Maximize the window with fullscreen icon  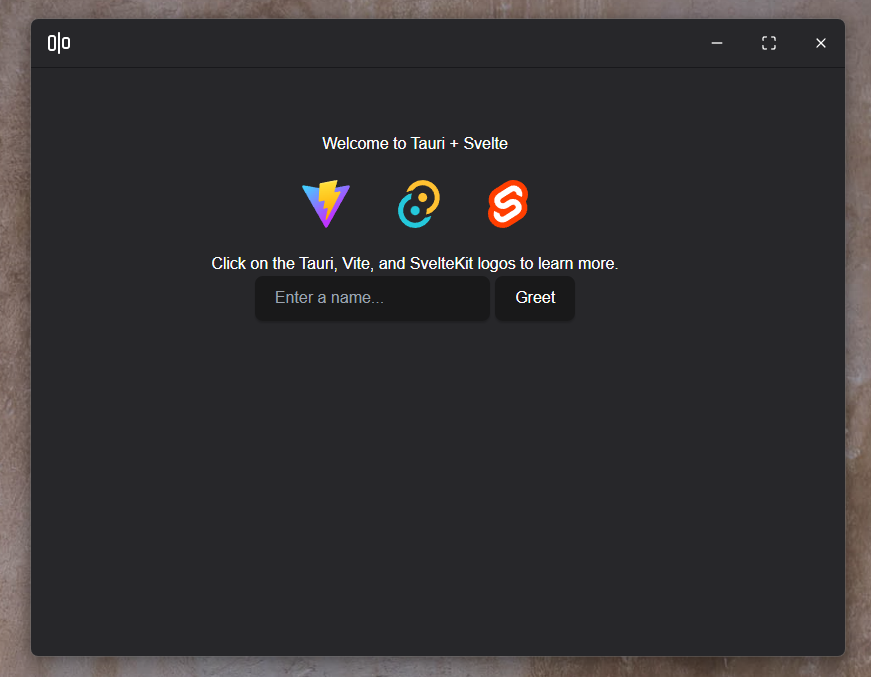click(x=769, y=43)
